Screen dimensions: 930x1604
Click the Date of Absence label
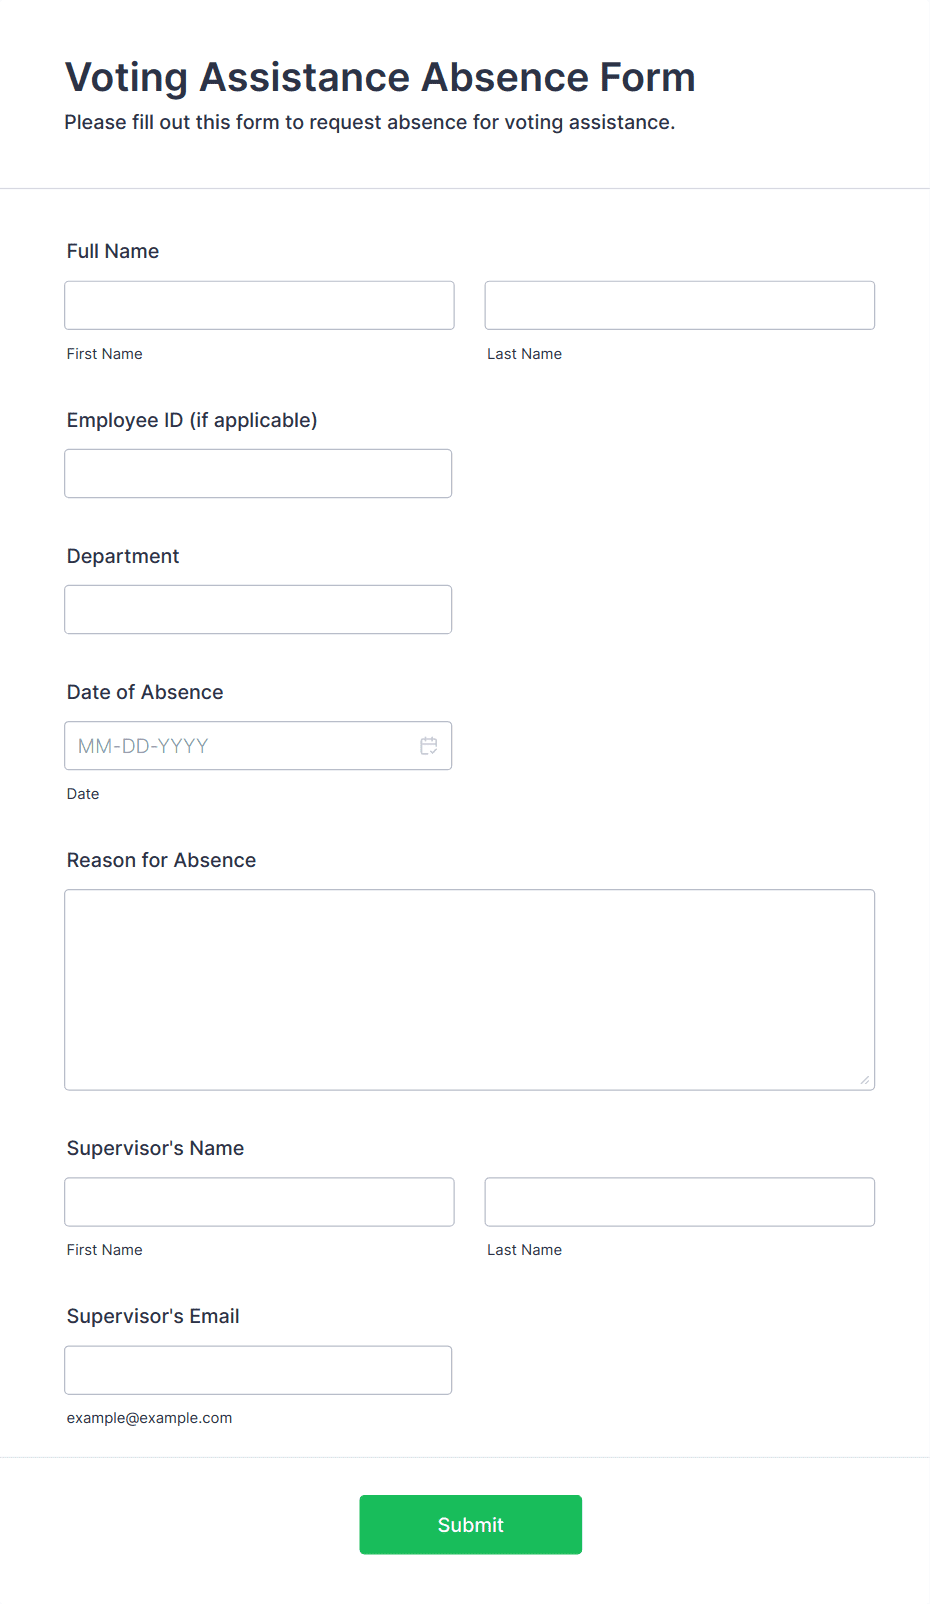point(145,692)
